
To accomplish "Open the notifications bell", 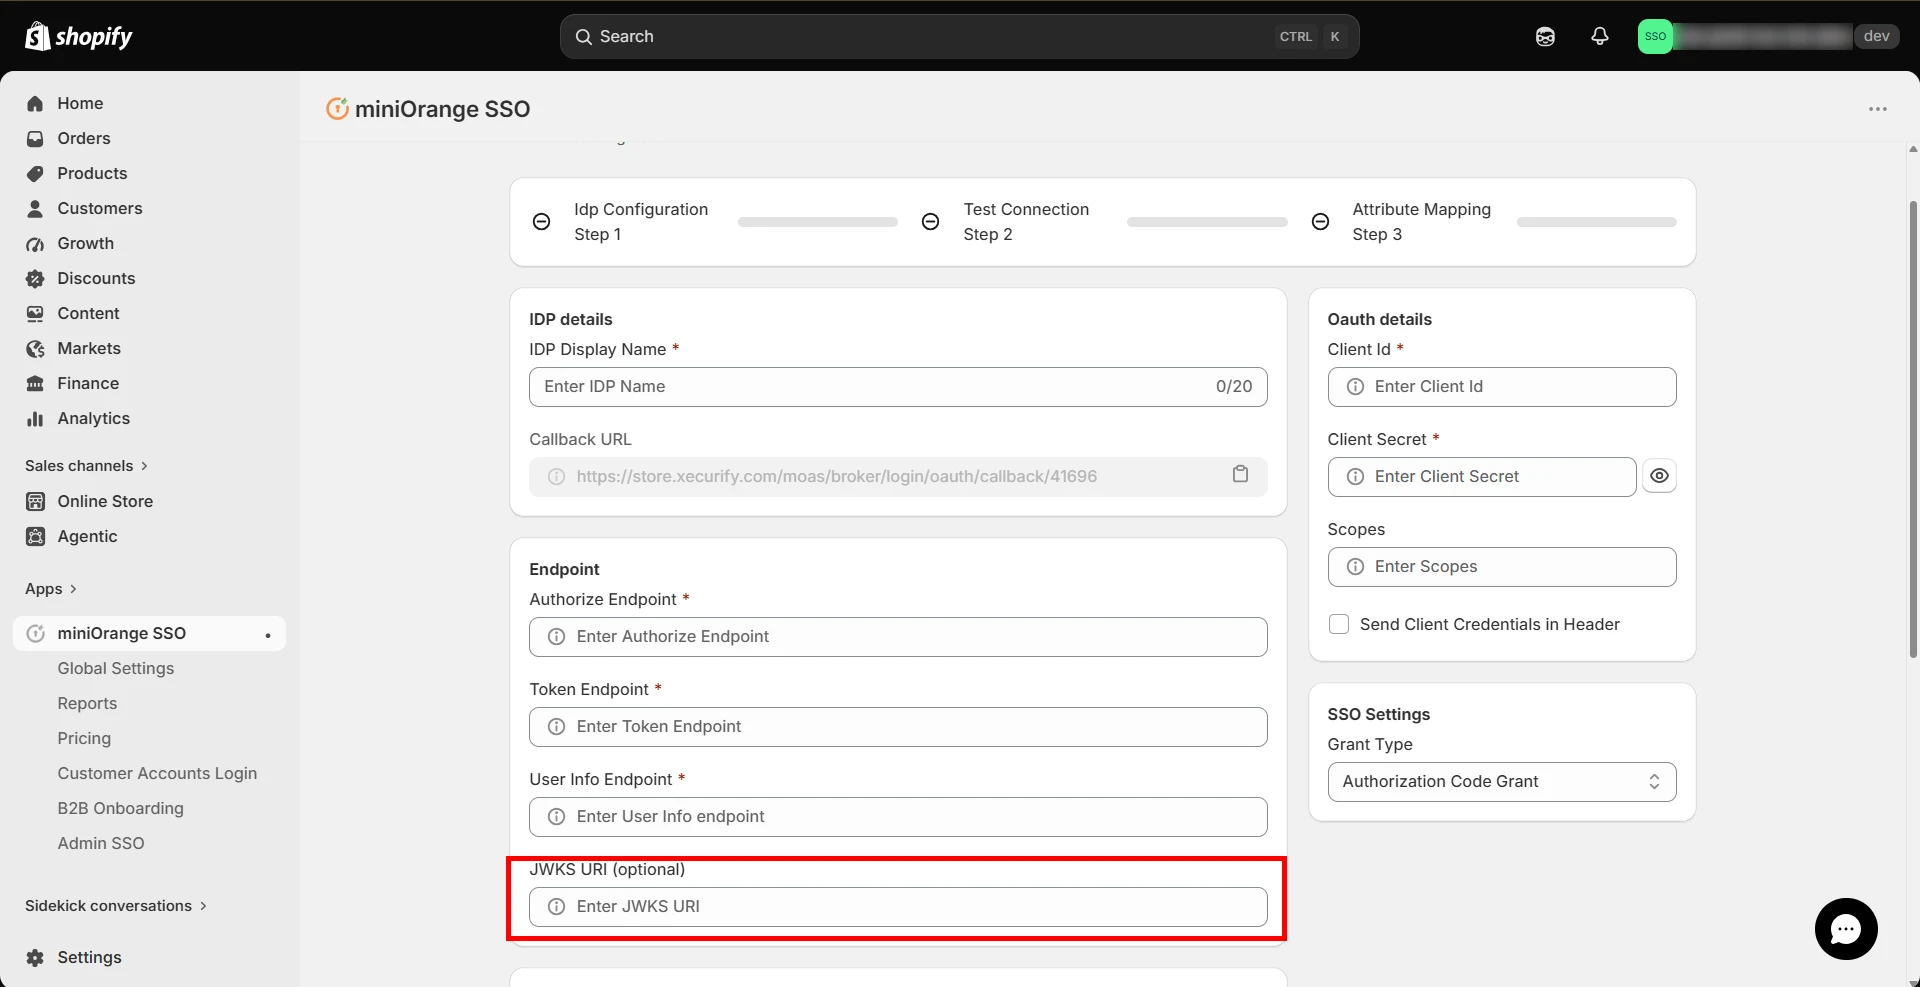I will pos(1600,37).
